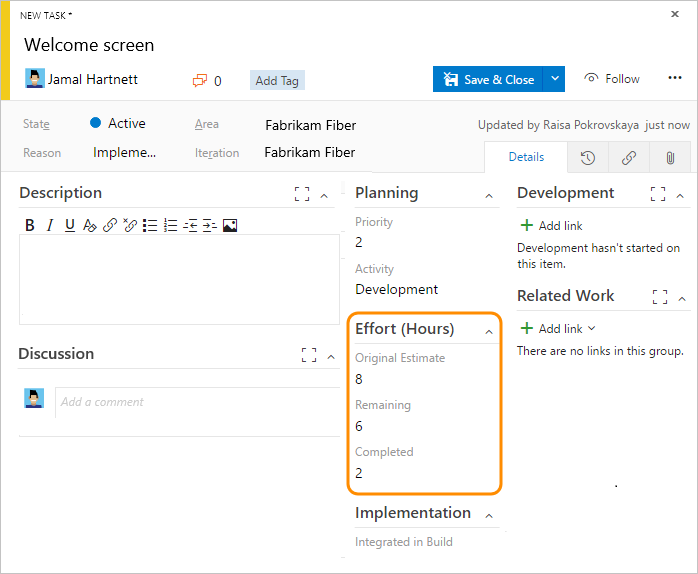Decrease indent in Description
698x574 pixels.
pos(190,225)
